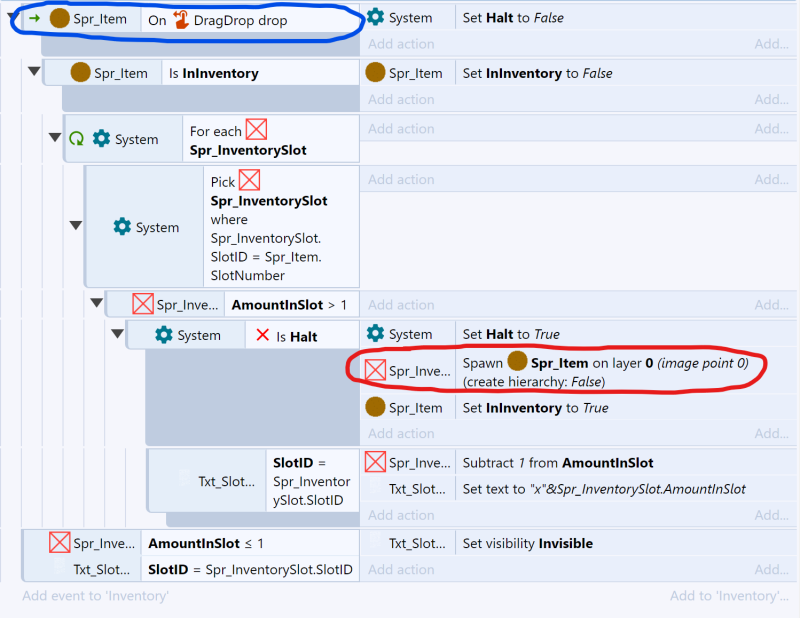Click the green trigger arrow on the top event
800x618 pixels.
[34, 19]
